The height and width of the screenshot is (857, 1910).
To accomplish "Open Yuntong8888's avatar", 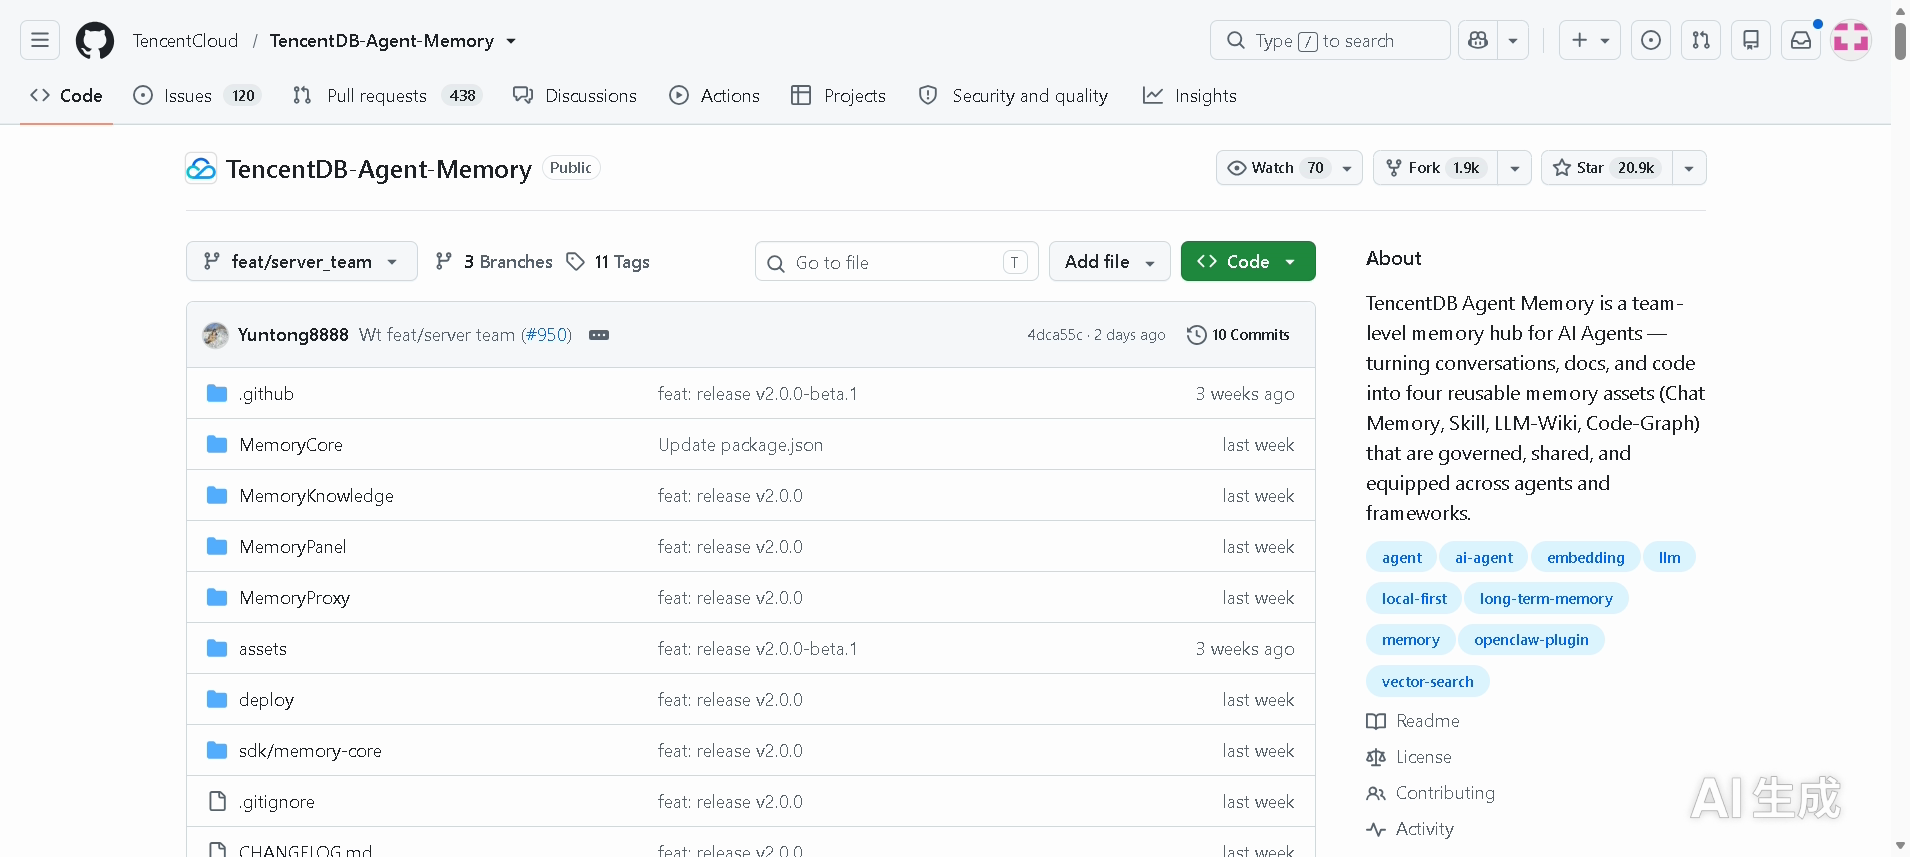I will [x=215, y=335].
